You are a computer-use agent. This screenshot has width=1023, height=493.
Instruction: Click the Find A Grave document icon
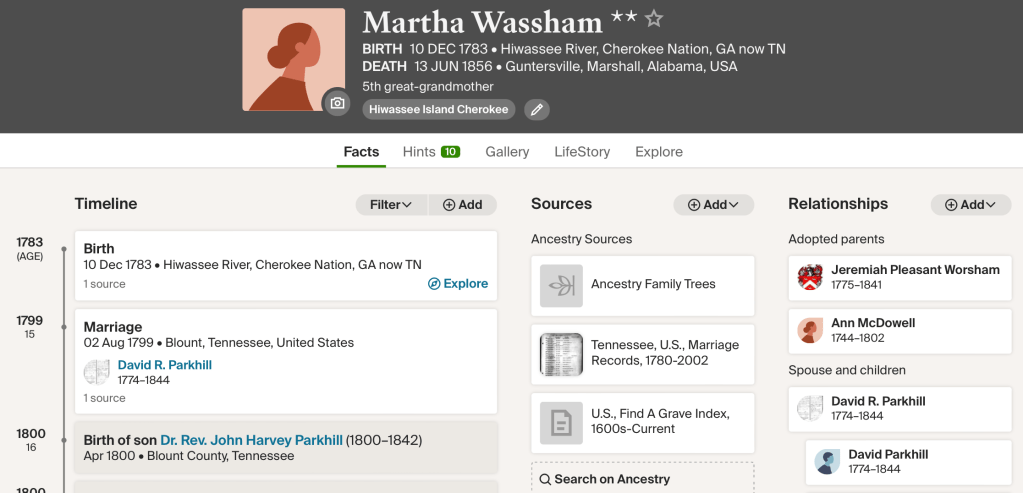pyautogui.click(x=561, y=422)
